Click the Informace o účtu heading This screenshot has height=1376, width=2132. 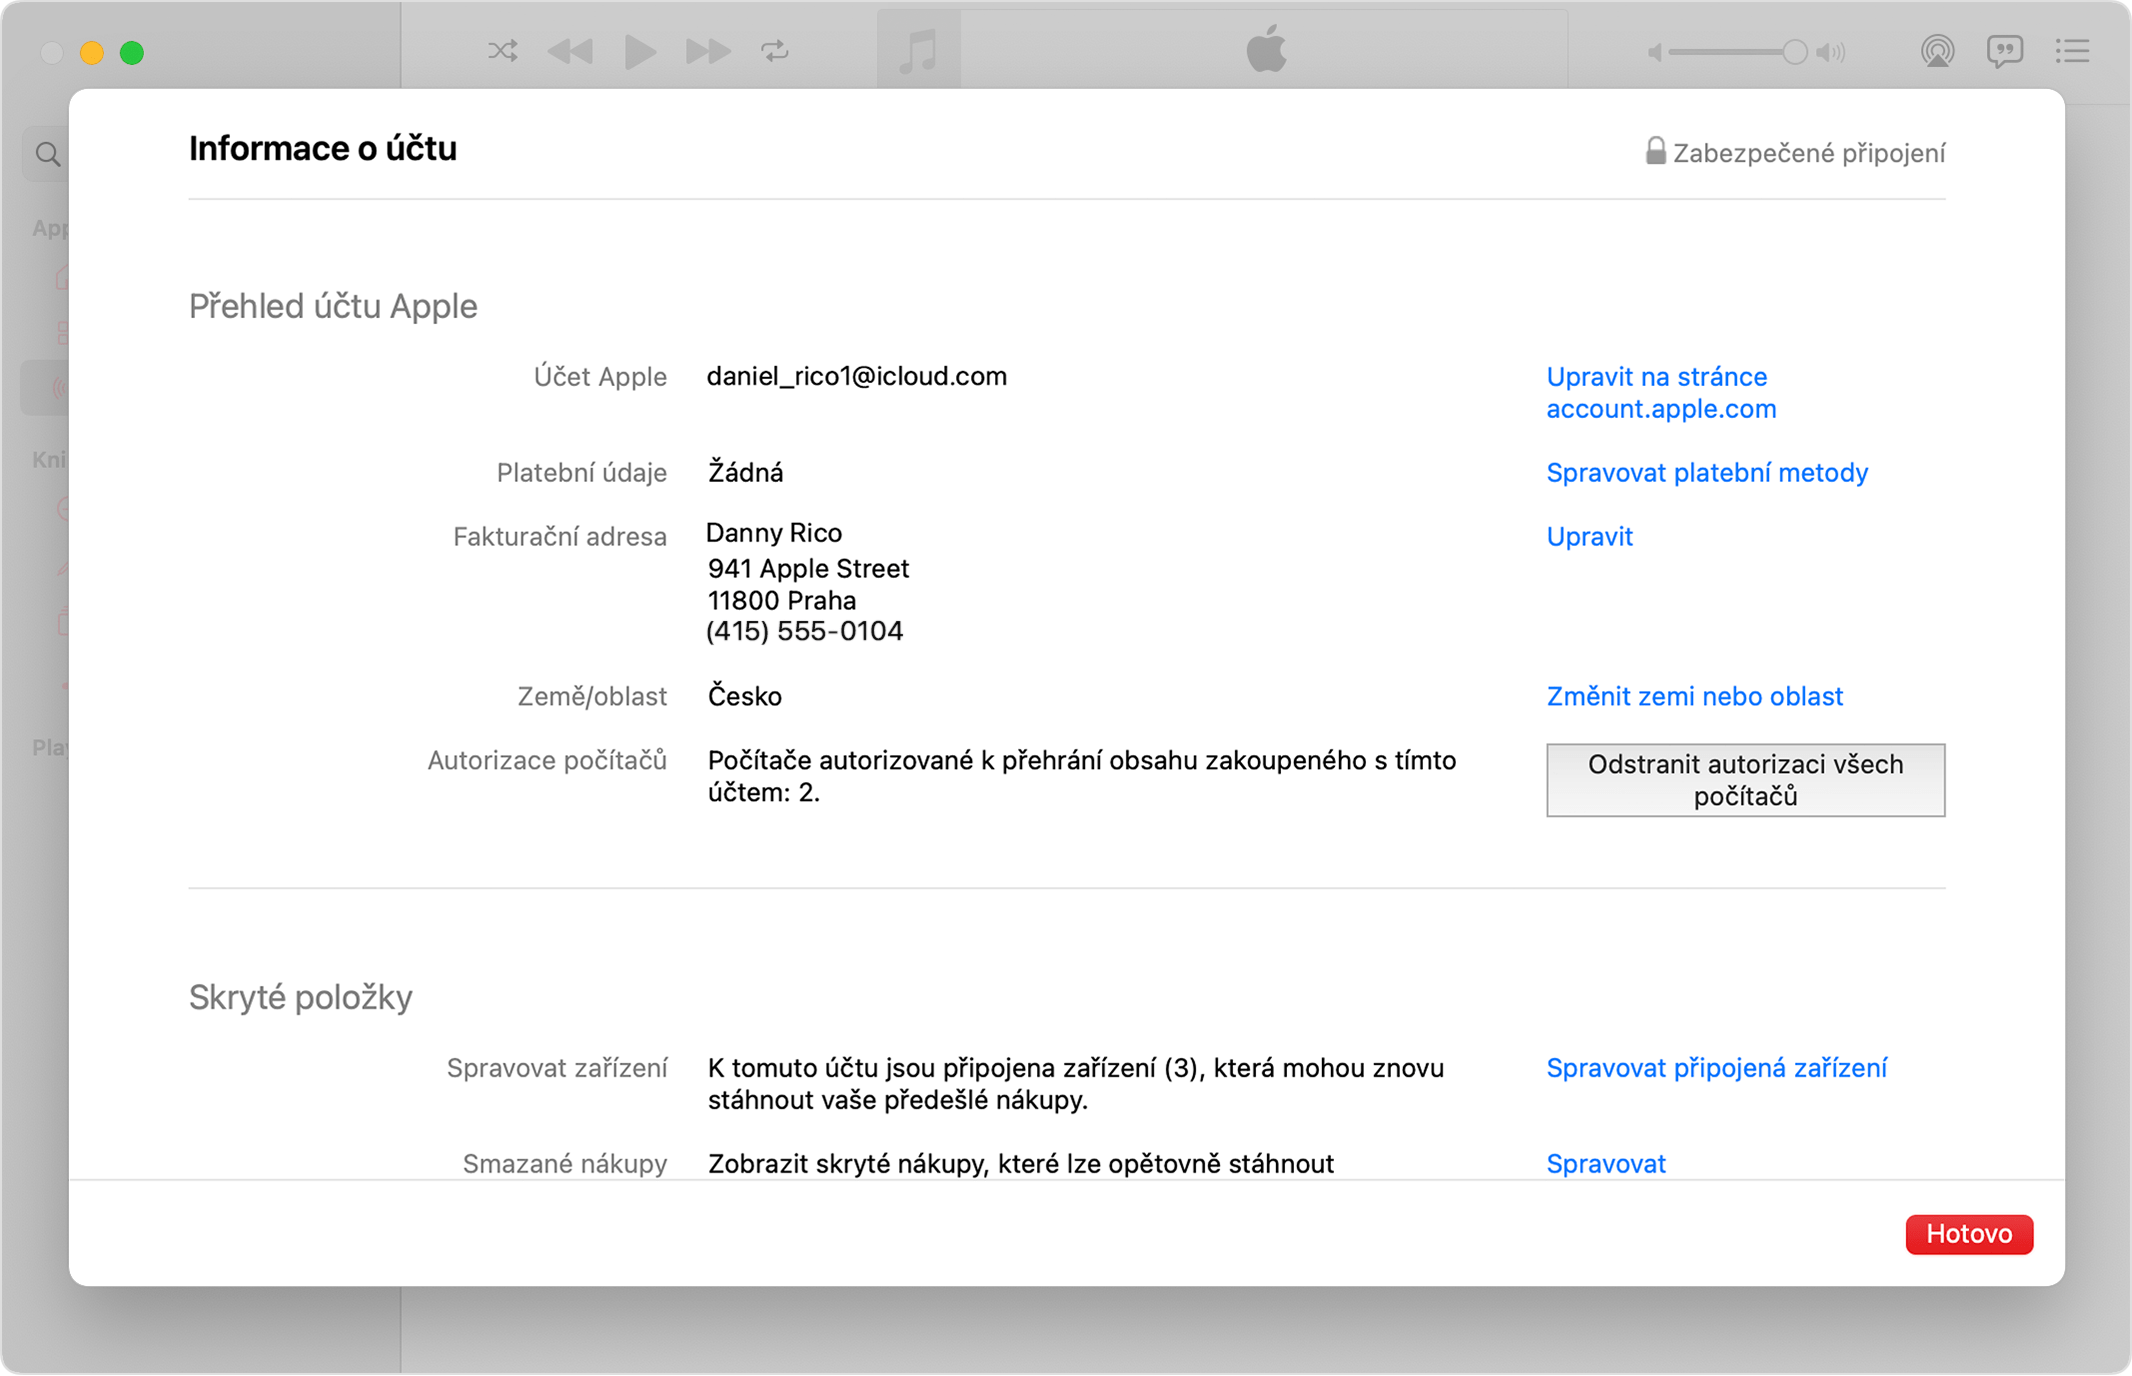[323, 149]
